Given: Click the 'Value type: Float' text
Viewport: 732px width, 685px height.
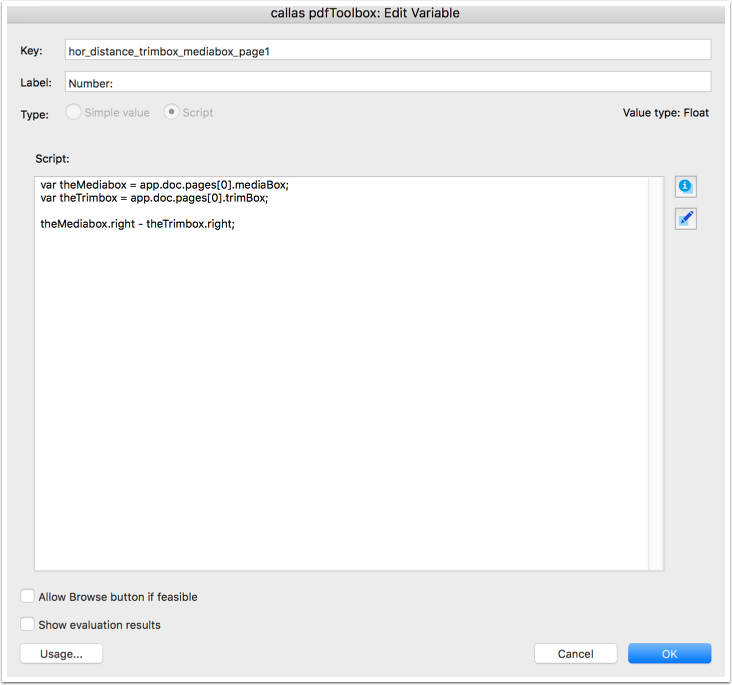Looking at the screenshot, I should pos(666,113).
